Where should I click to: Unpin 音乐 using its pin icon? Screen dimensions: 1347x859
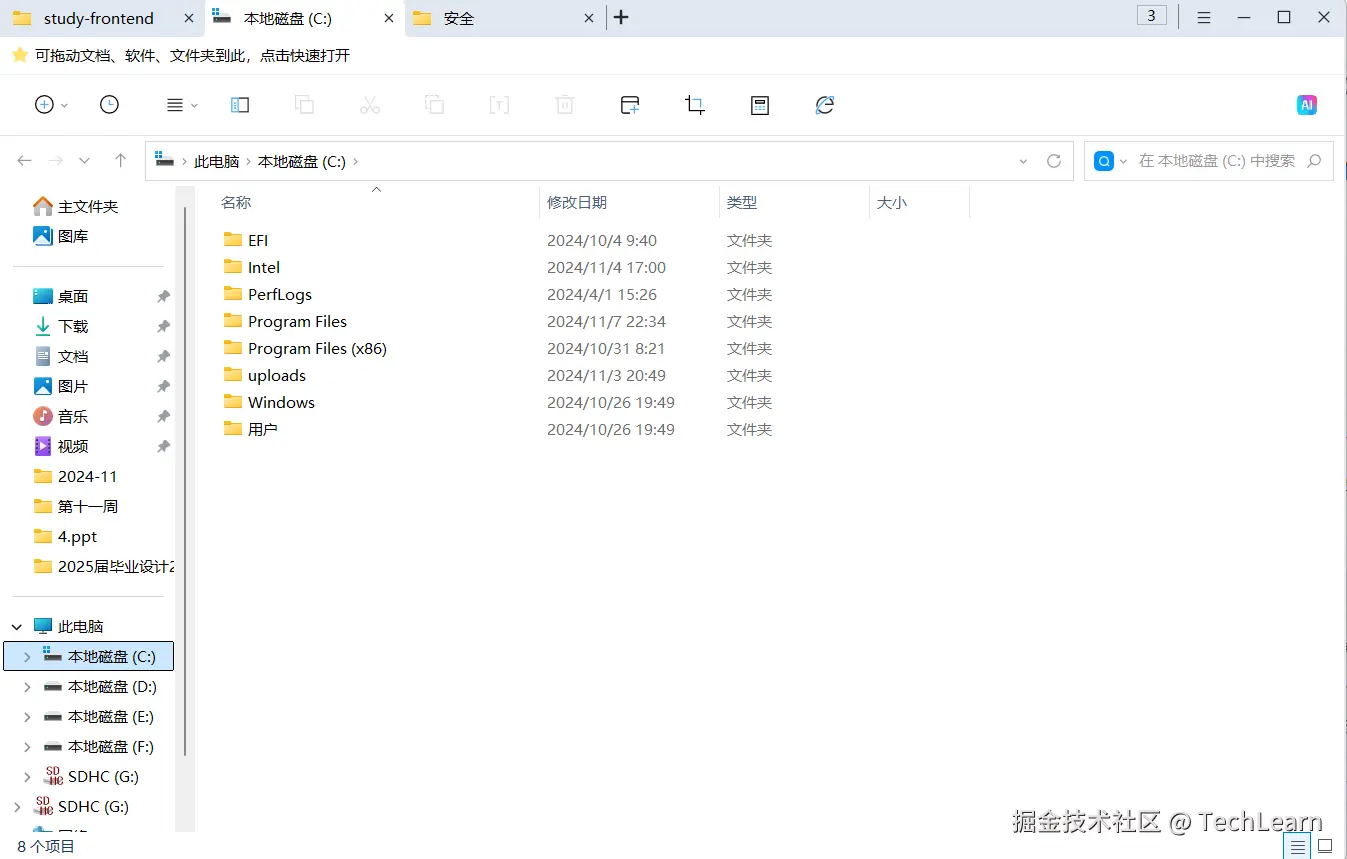pyautogui.click(x=163, y=416)
